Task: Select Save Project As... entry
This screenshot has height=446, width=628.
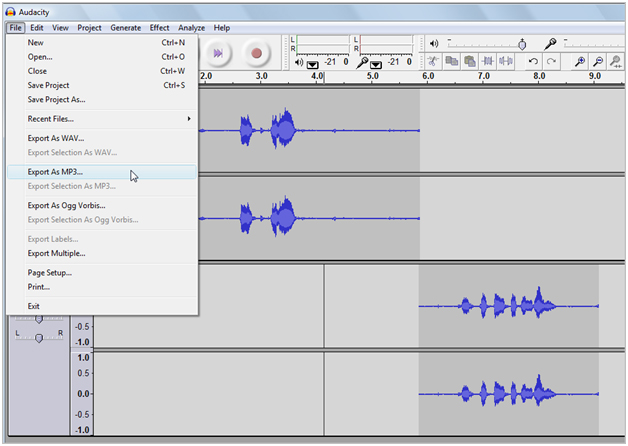Action: point(102,99)
